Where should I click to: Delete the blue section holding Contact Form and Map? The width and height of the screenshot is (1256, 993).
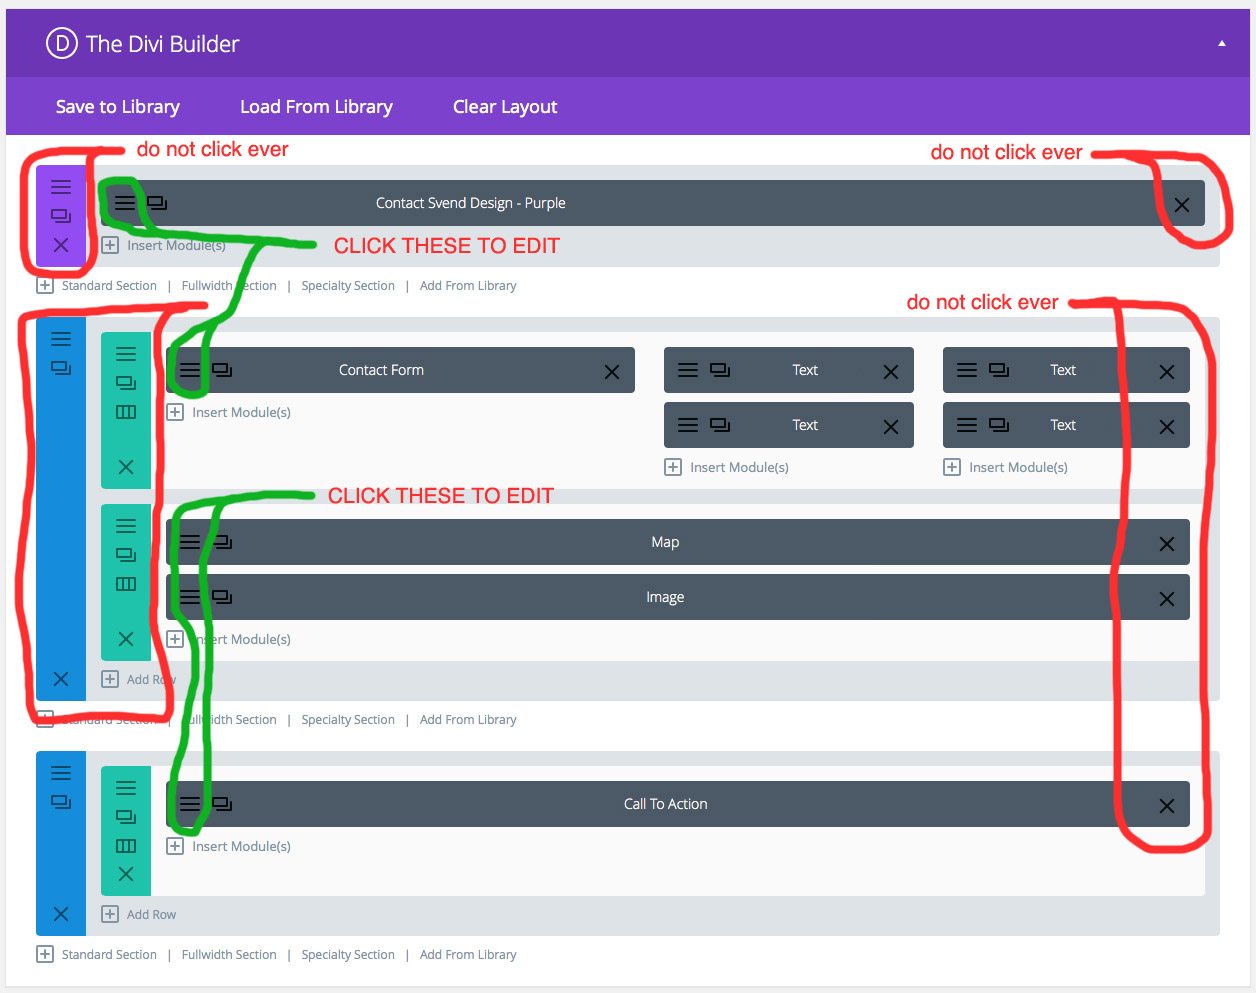[x=61, y=679]
